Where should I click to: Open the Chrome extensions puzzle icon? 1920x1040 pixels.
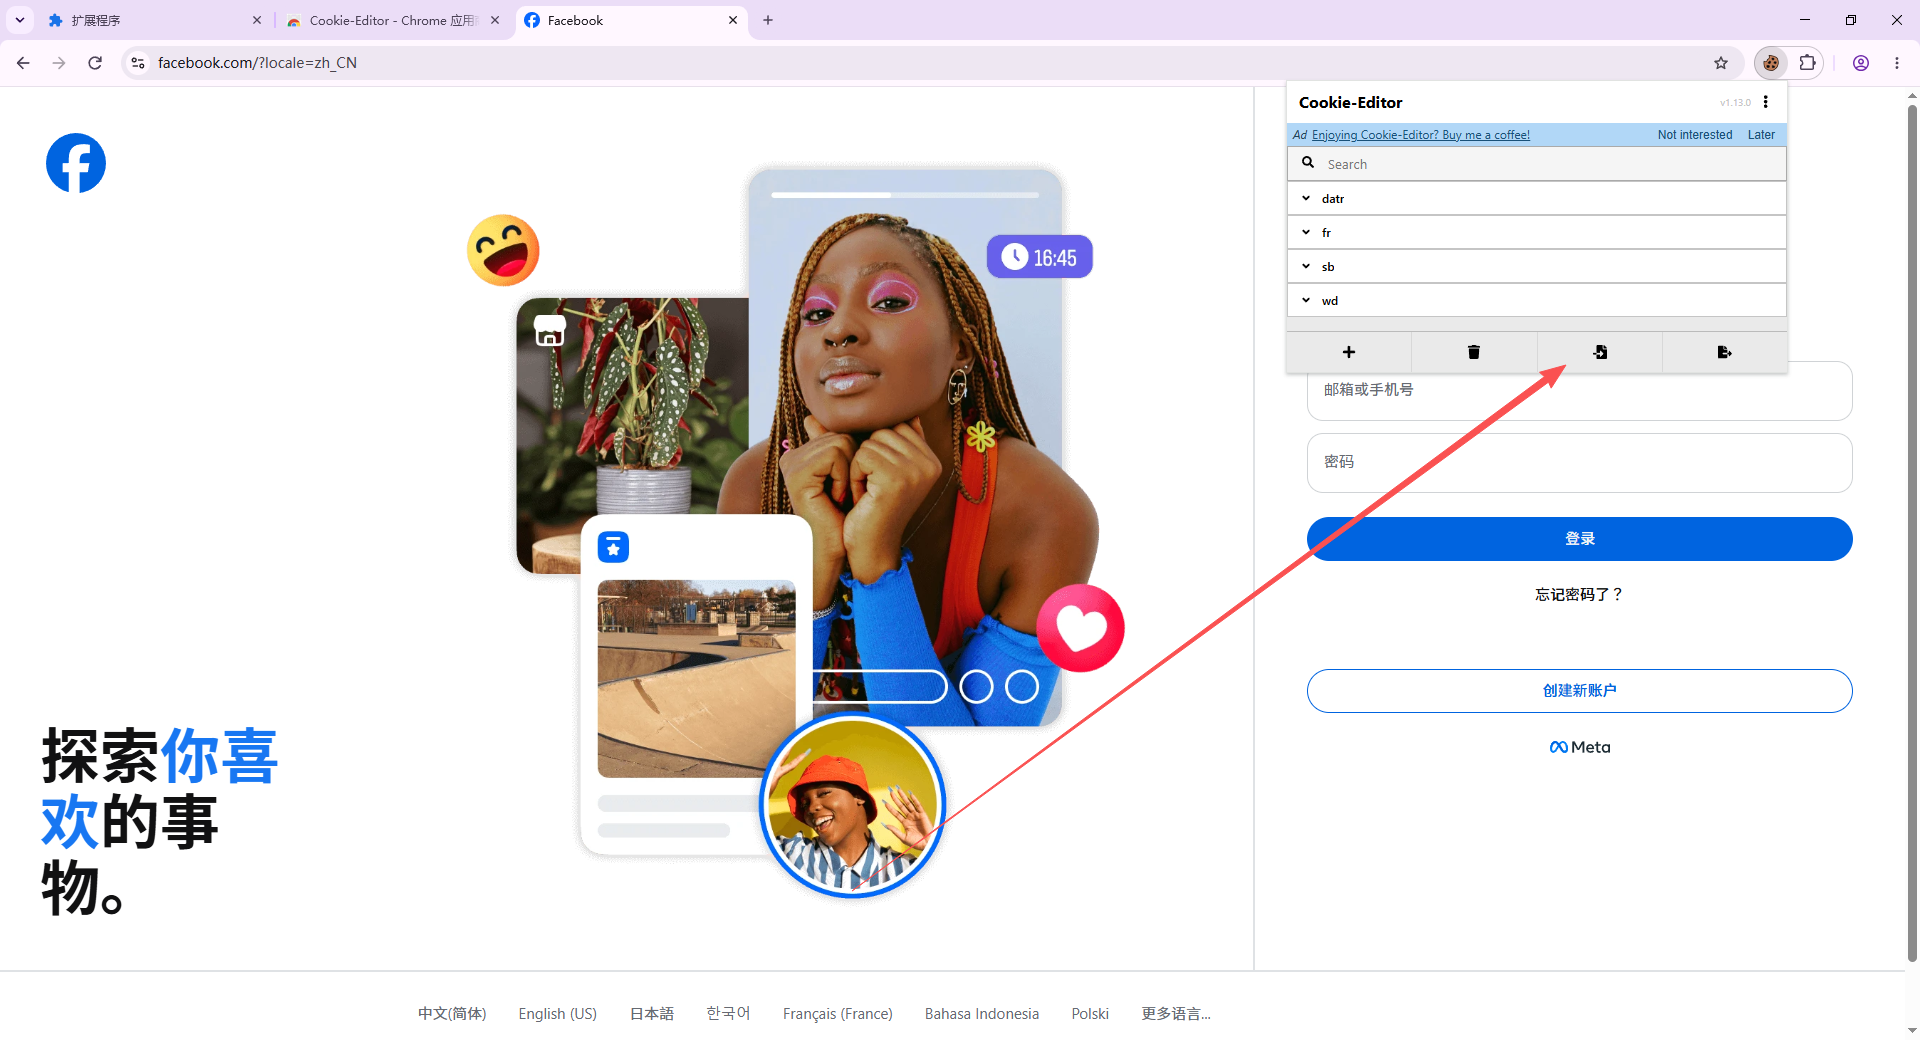click(1807, 63)
